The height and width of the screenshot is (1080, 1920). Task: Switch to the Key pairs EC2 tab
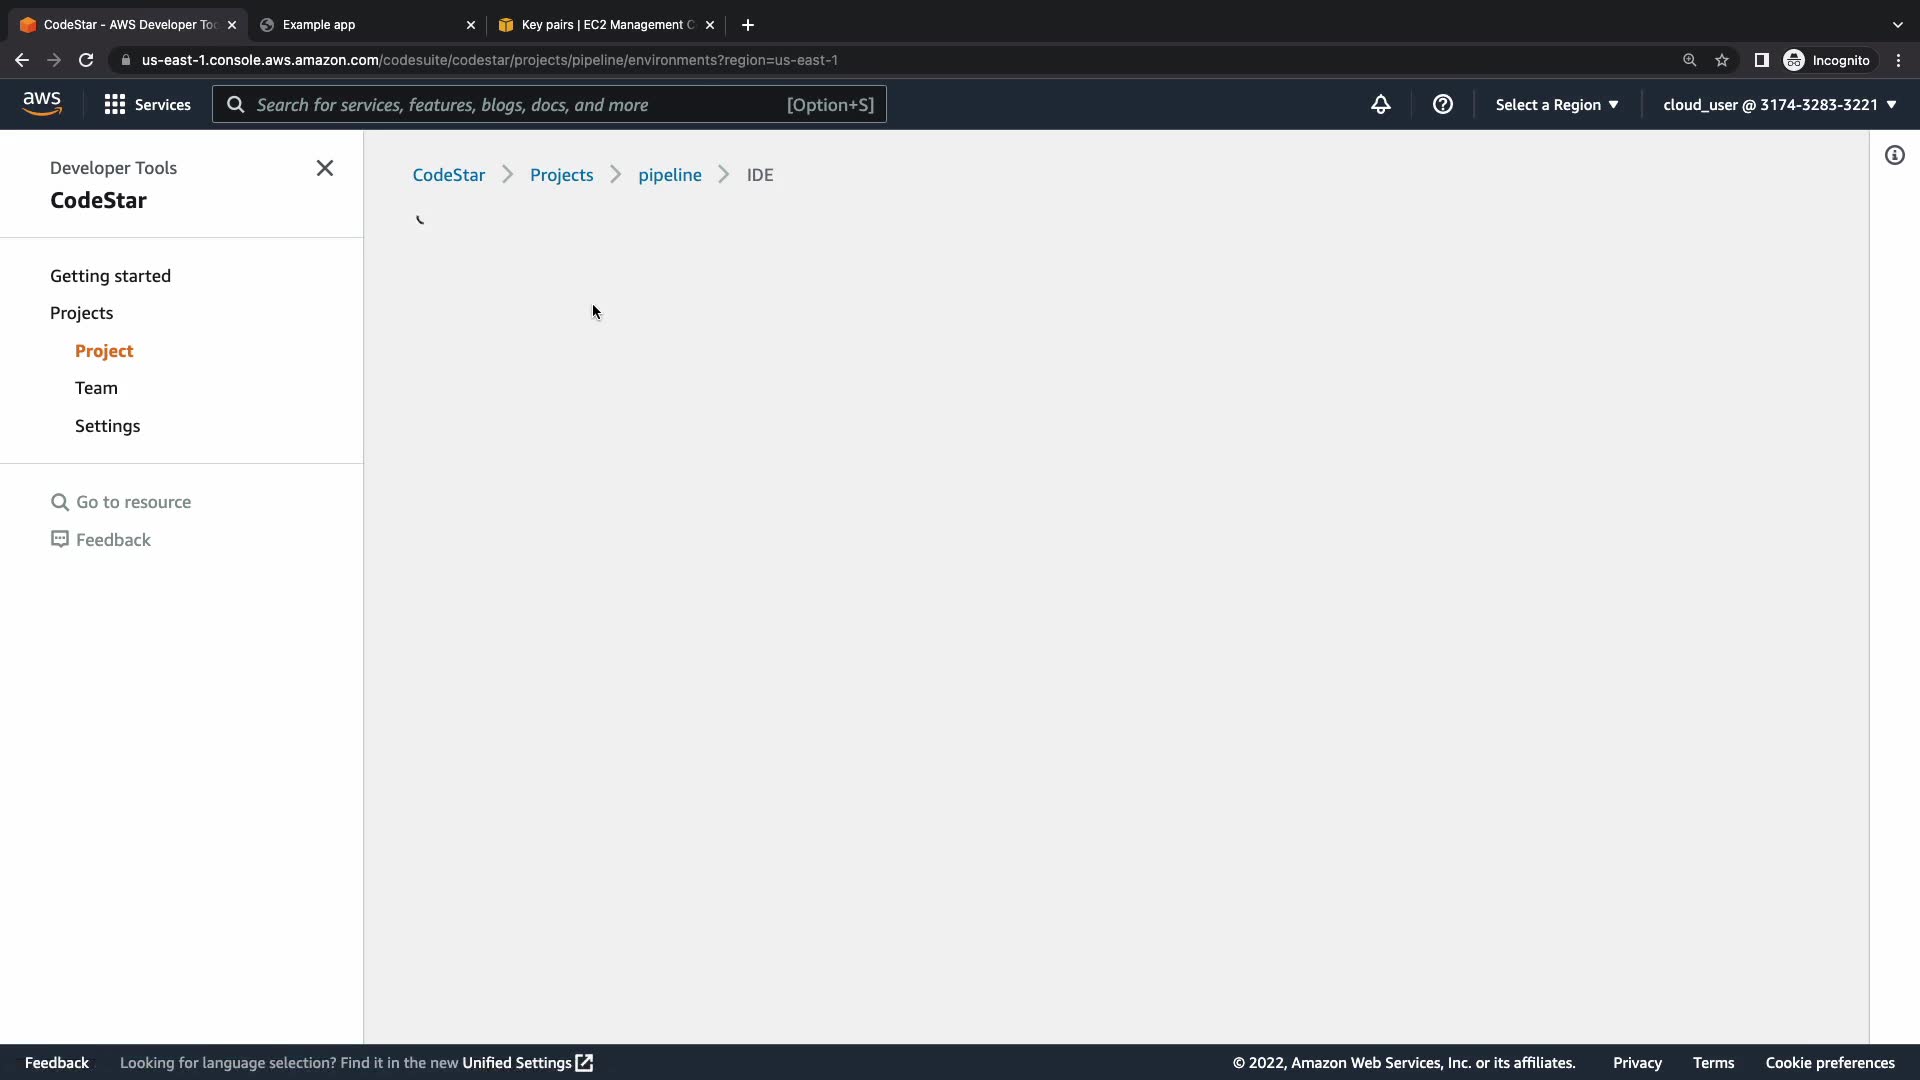click(x=606, y=25)
